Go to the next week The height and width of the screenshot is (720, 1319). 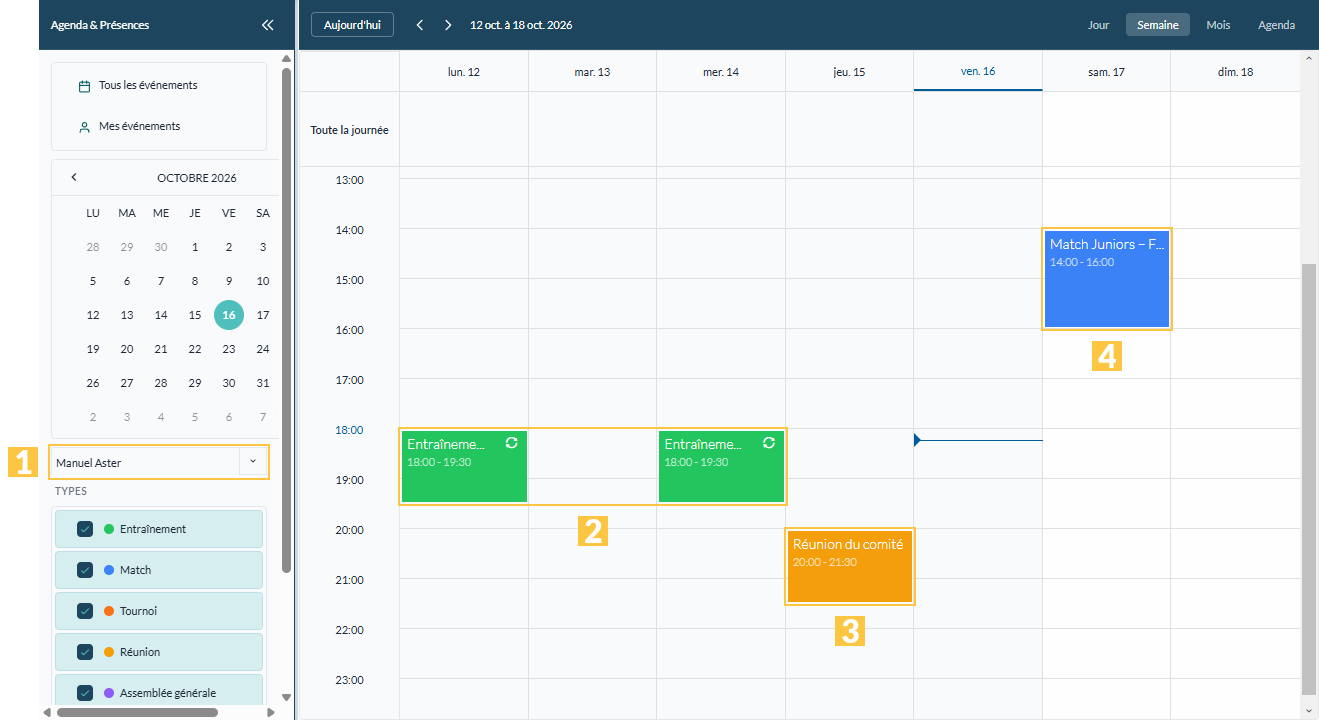coord(448,25)
